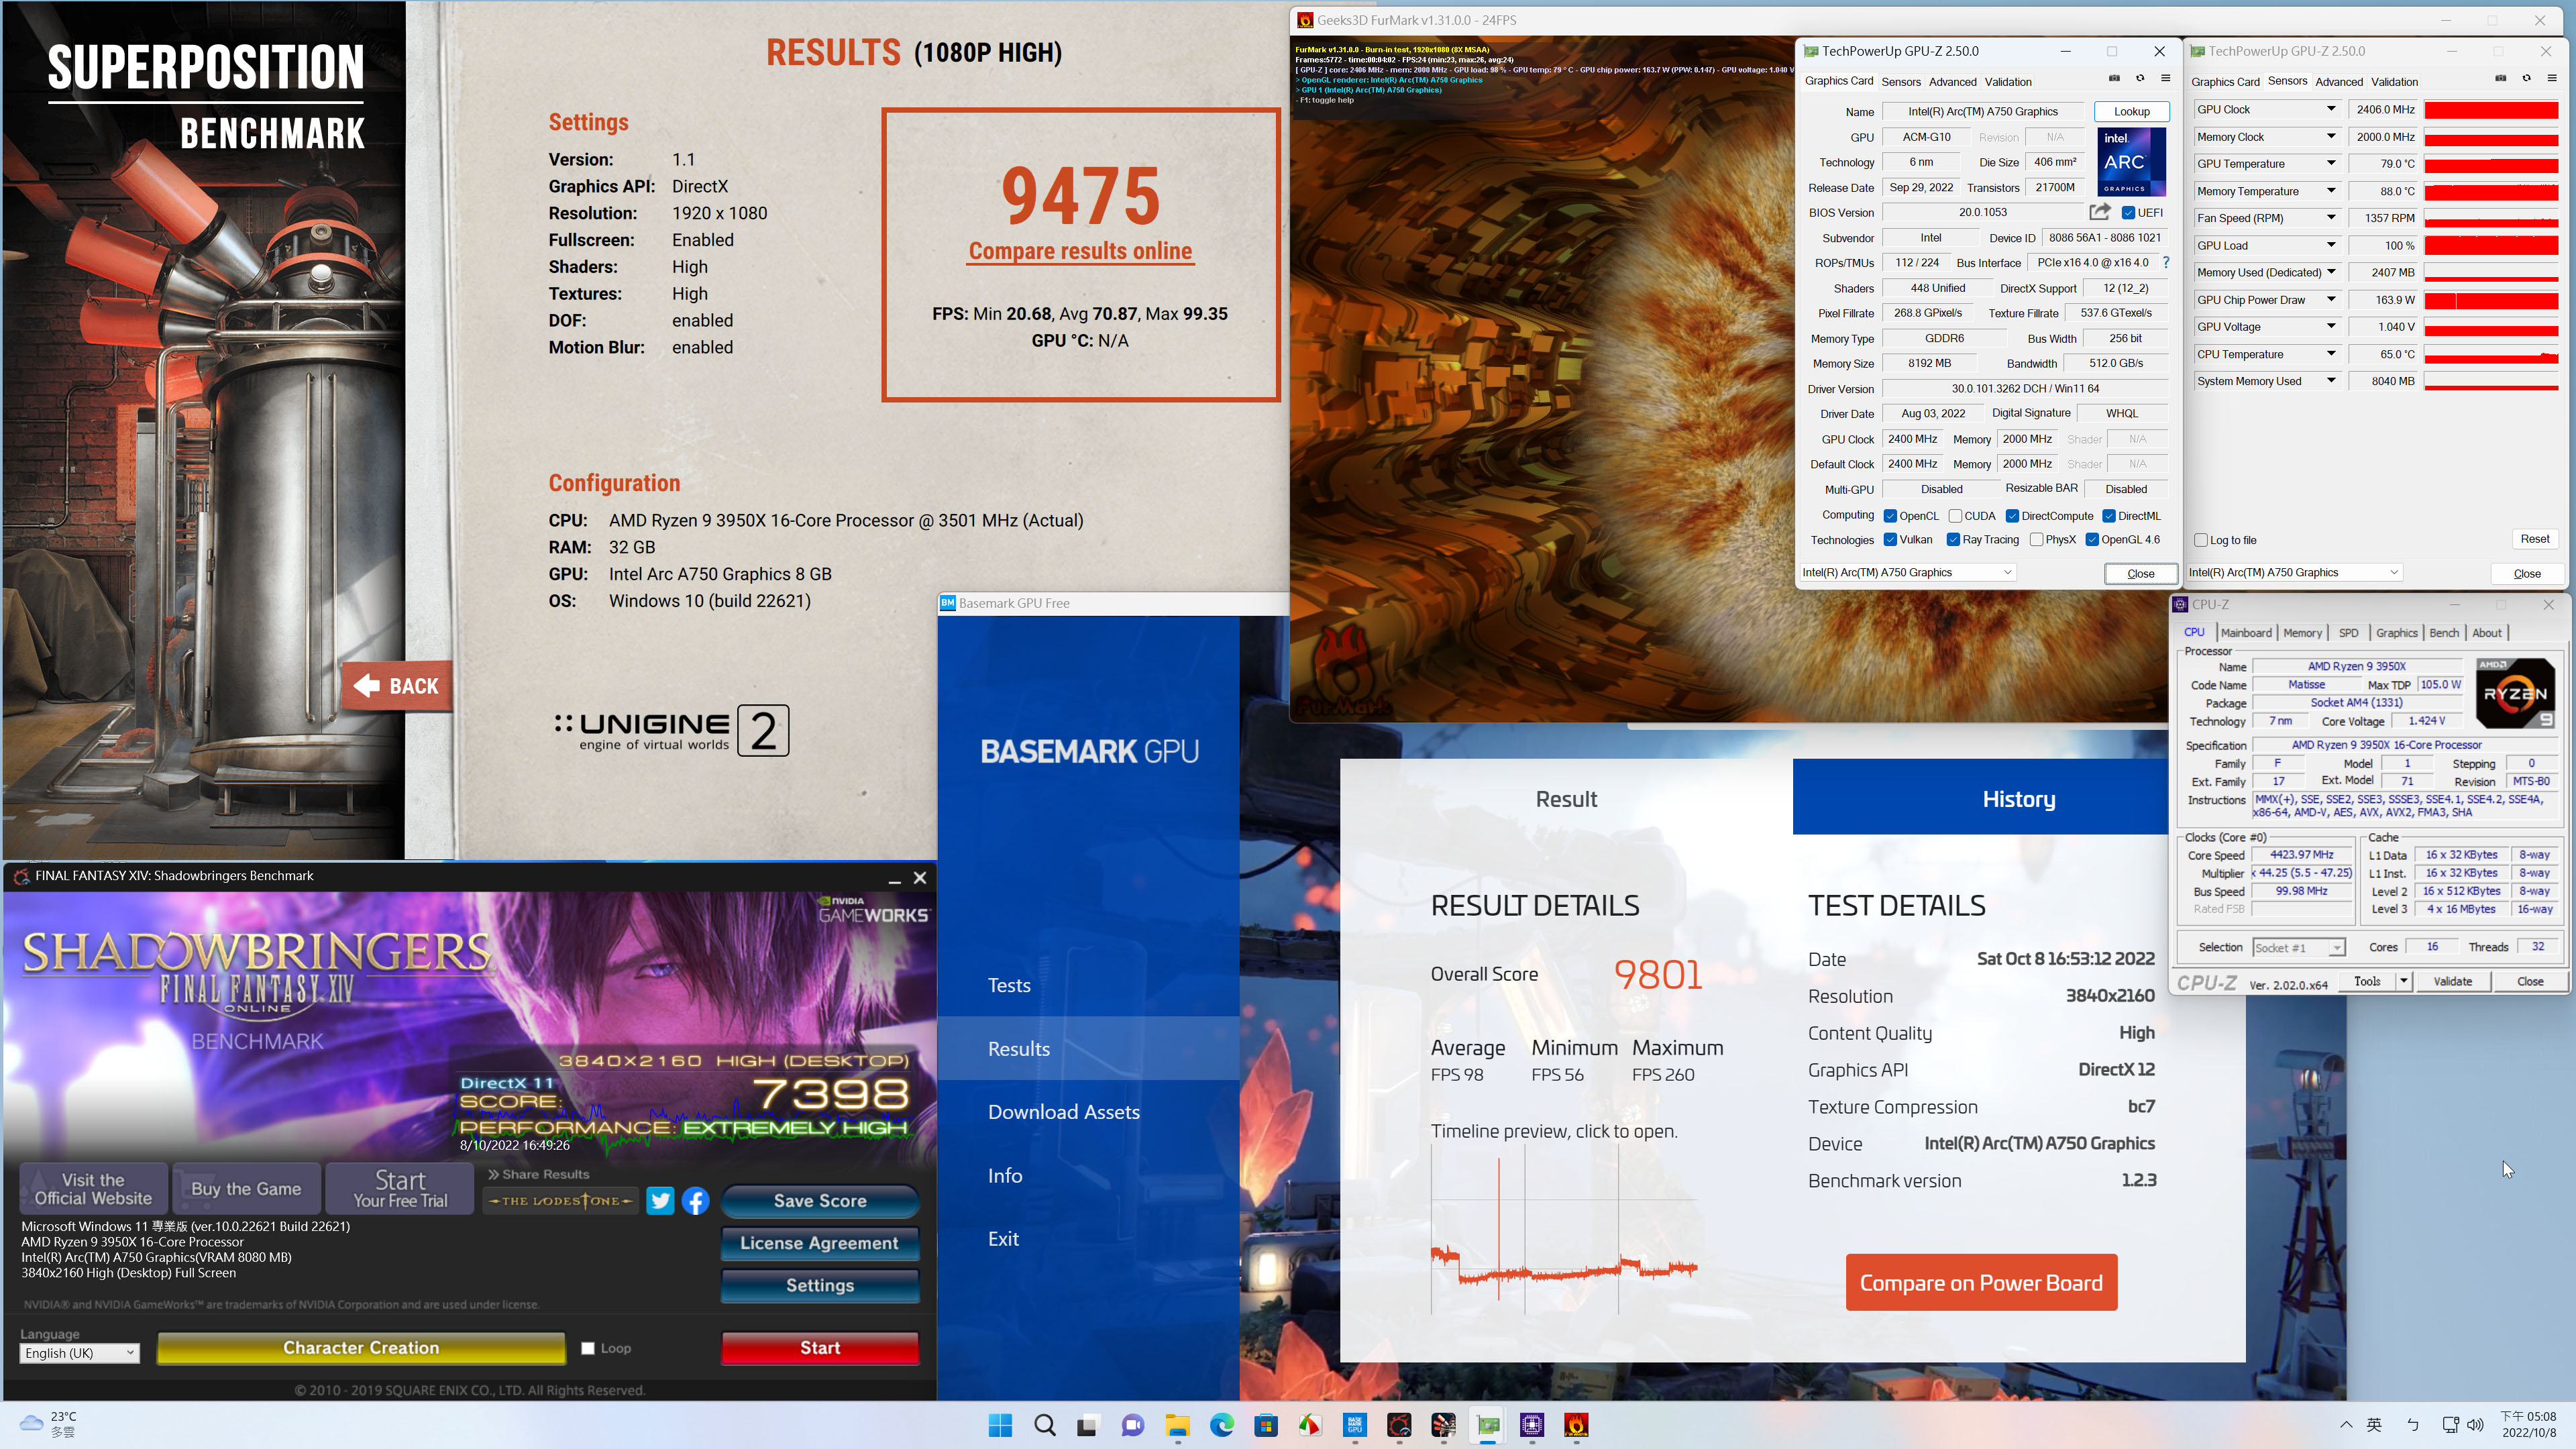Click the Windows Start button on taskbar
The height and width of the screenshot is (1449, 2576).
point(1000,1425)
